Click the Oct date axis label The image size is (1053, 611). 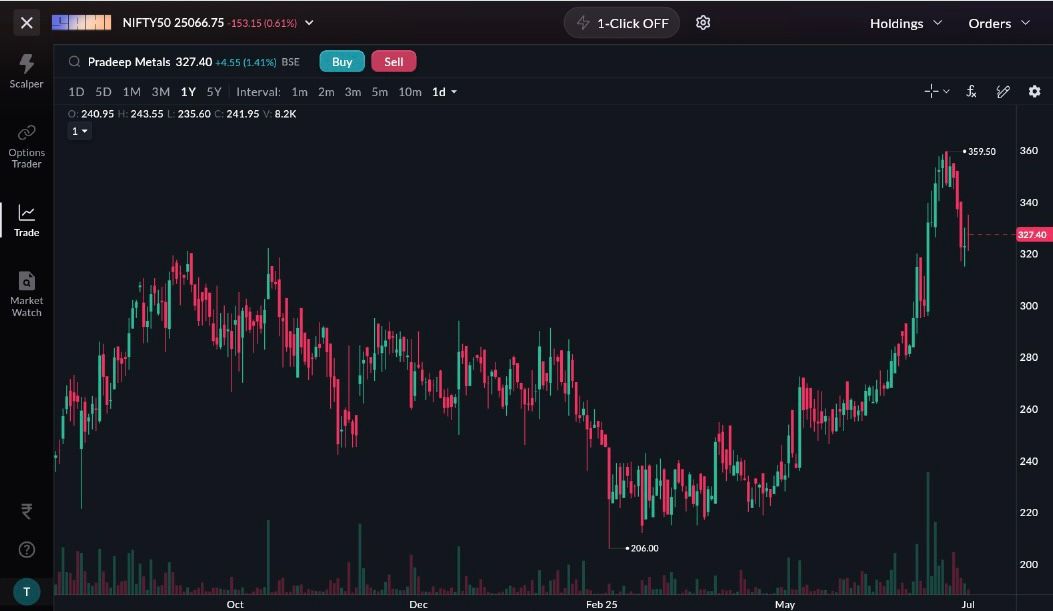tap(235, 604)
